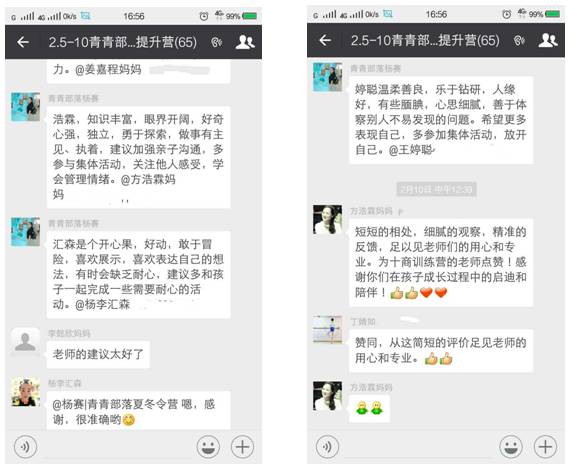Switch to voice input in left chat
This screenshot has height=466, width=573.
click(x=25, y=446)
